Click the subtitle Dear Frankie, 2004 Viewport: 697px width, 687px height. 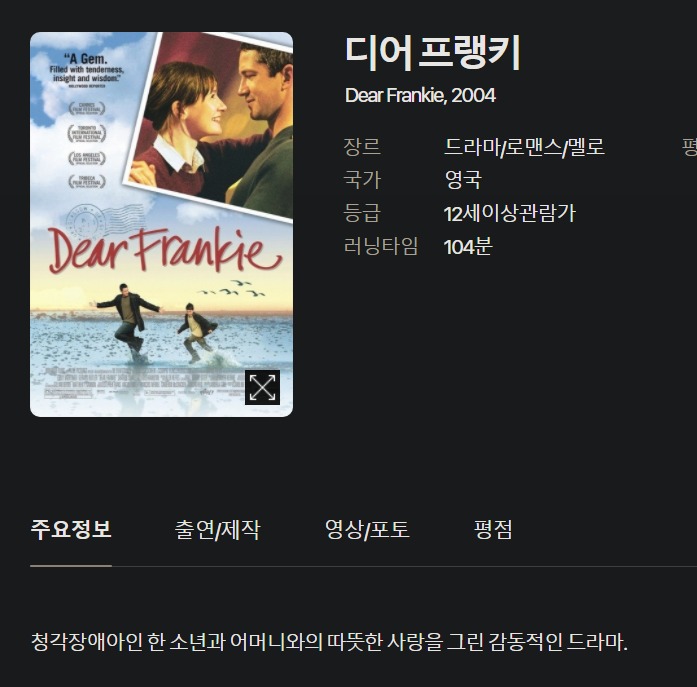(420, 96)
